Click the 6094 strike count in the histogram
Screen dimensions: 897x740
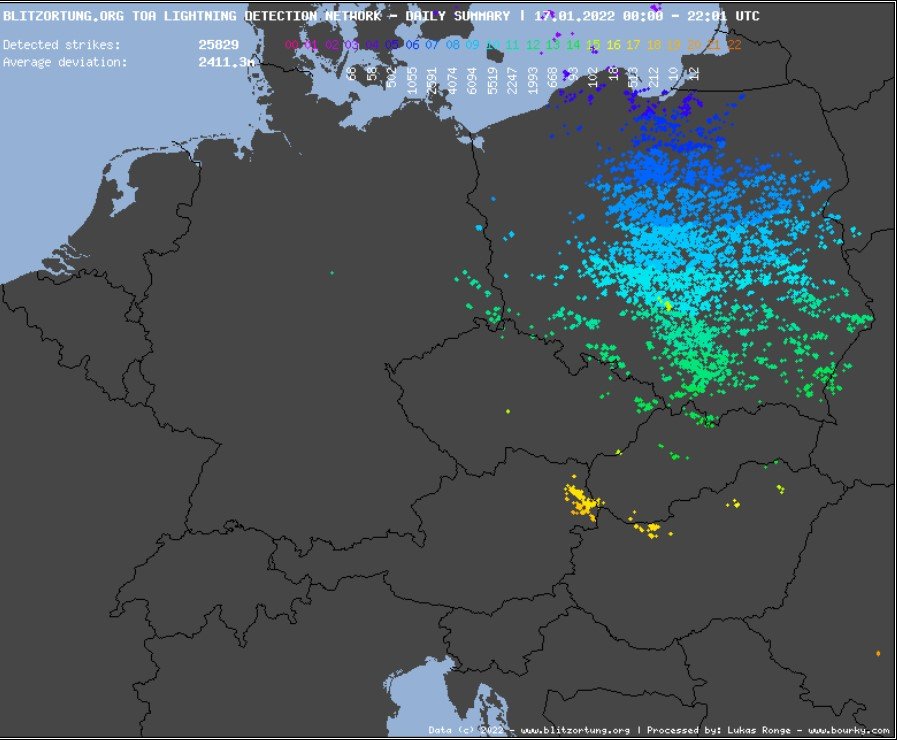pyautogui.click(x=472, y=80)
